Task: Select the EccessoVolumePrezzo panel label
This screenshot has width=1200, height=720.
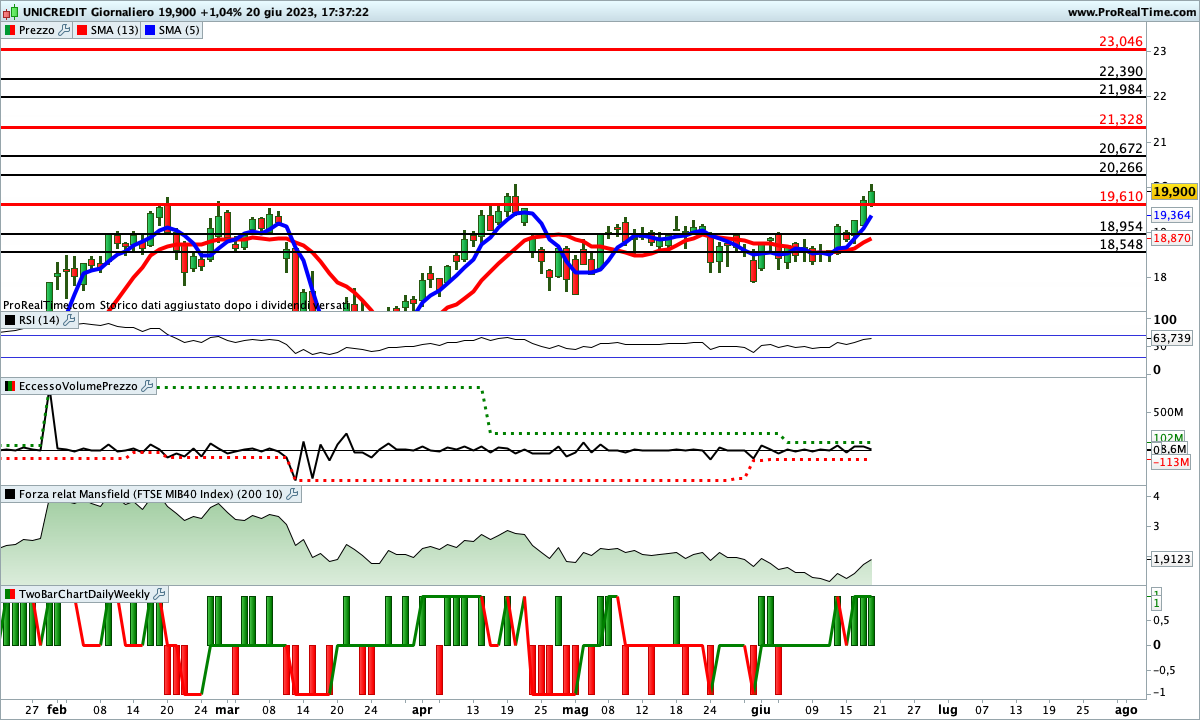Action: (x=79, y=386)
